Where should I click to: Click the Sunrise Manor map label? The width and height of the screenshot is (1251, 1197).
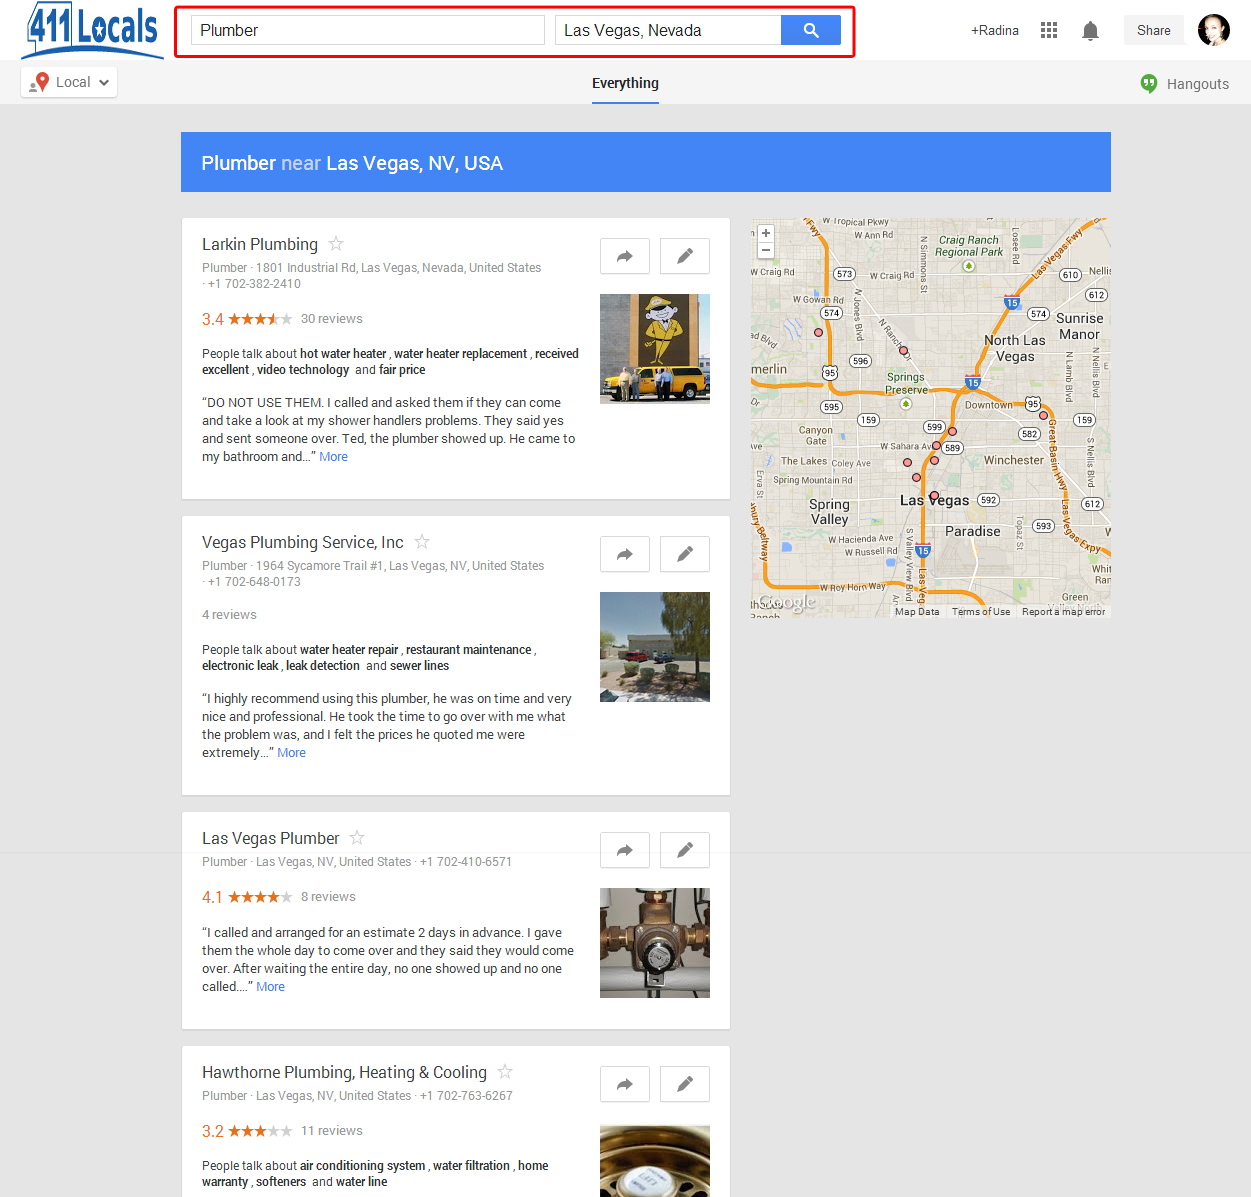(1080, 326)
